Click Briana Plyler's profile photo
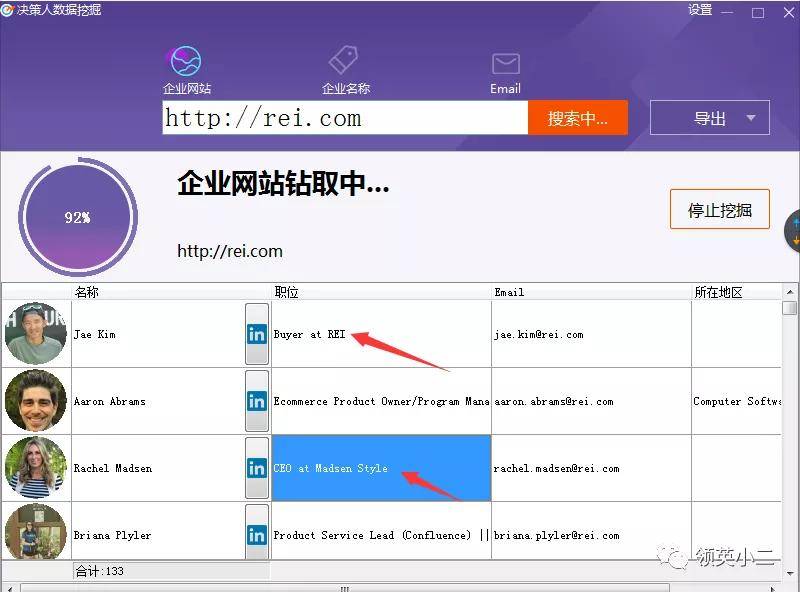This screenshot has height=592, width=800. click(36, 531)
